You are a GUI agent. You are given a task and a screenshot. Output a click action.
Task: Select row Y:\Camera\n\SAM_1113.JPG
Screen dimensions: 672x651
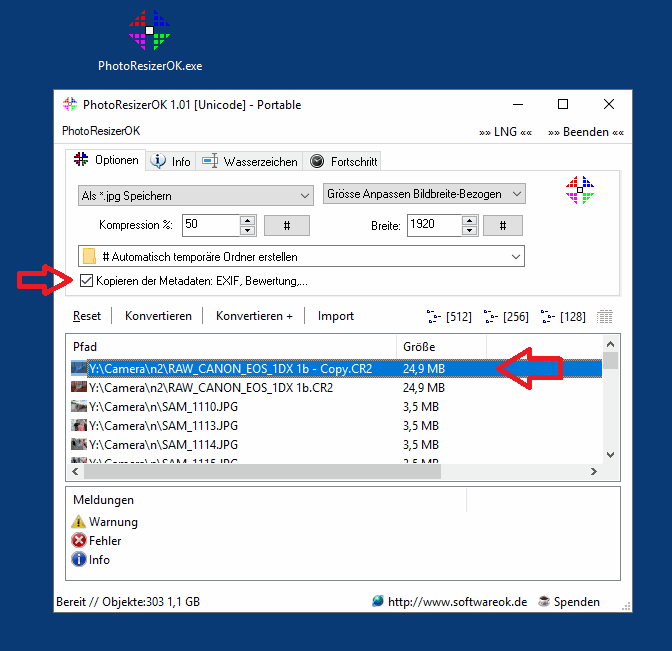tap(336, 425)
